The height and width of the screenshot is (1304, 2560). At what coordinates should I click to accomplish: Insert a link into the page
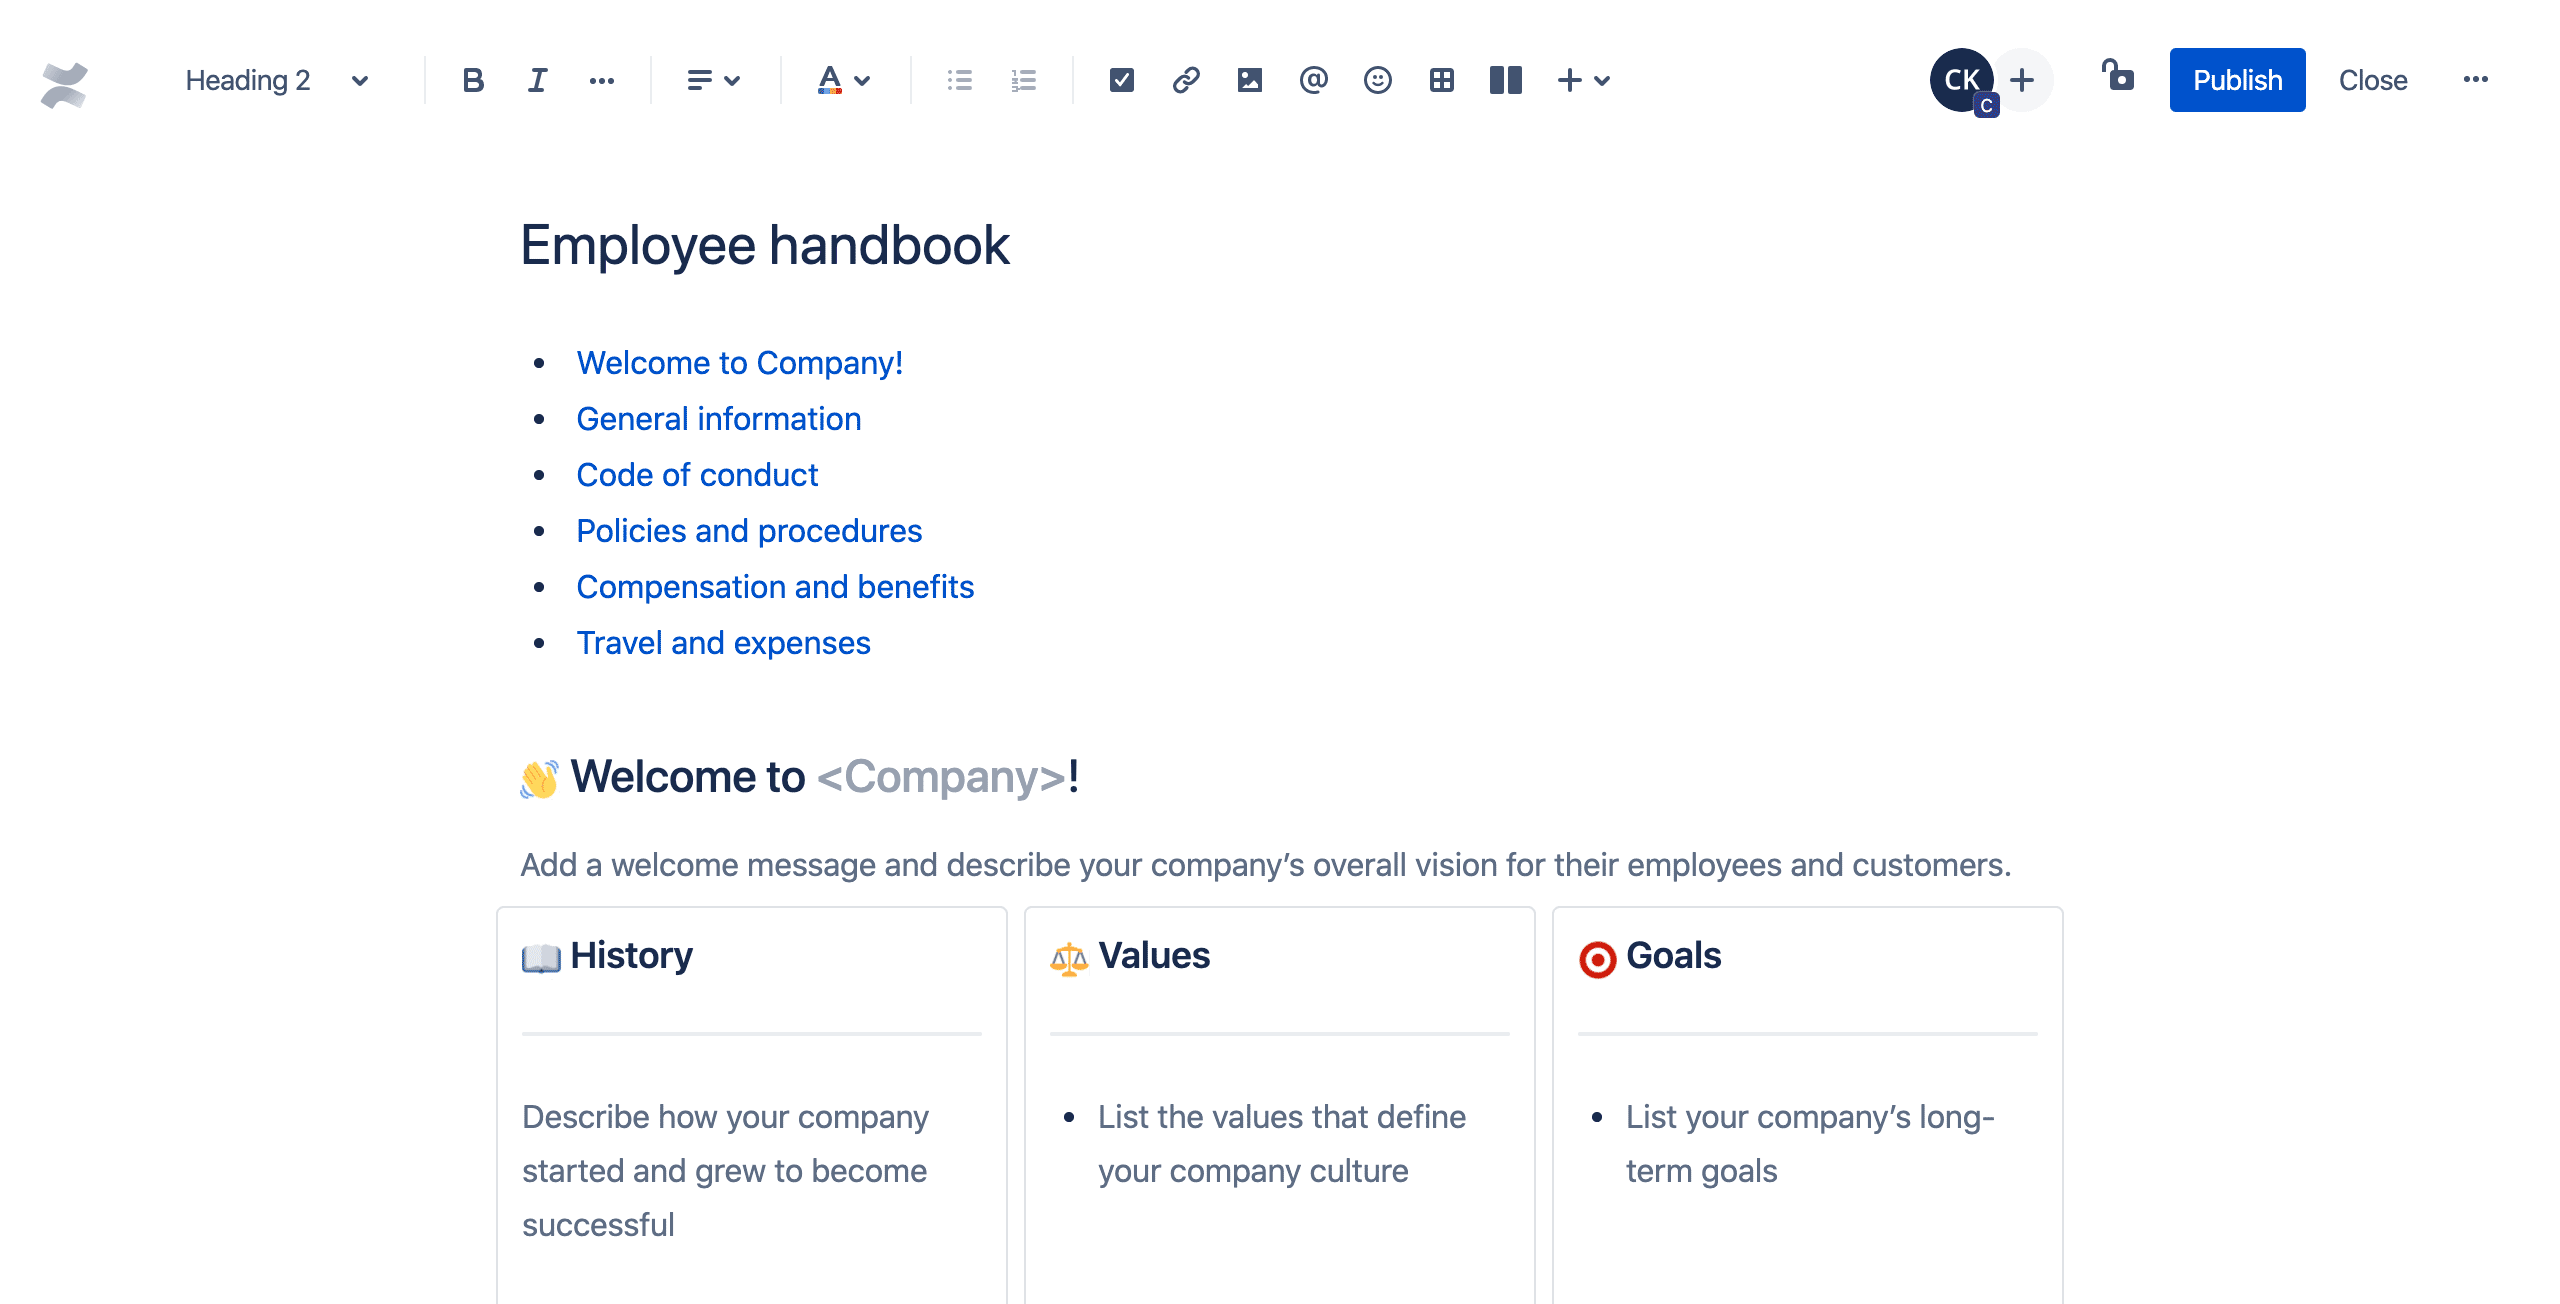pos(1186,80)
